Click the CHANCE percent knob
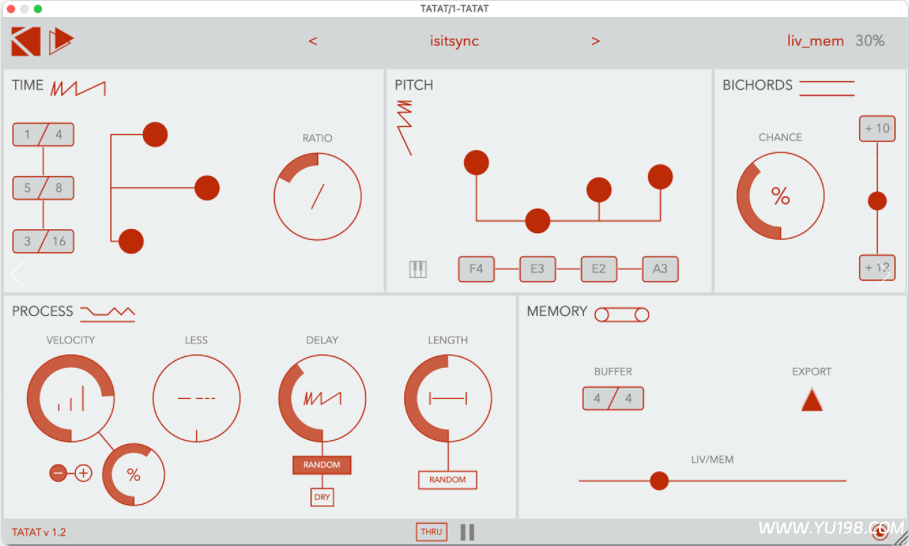Viewport: 909px width, 546px height. click(780, 196)
